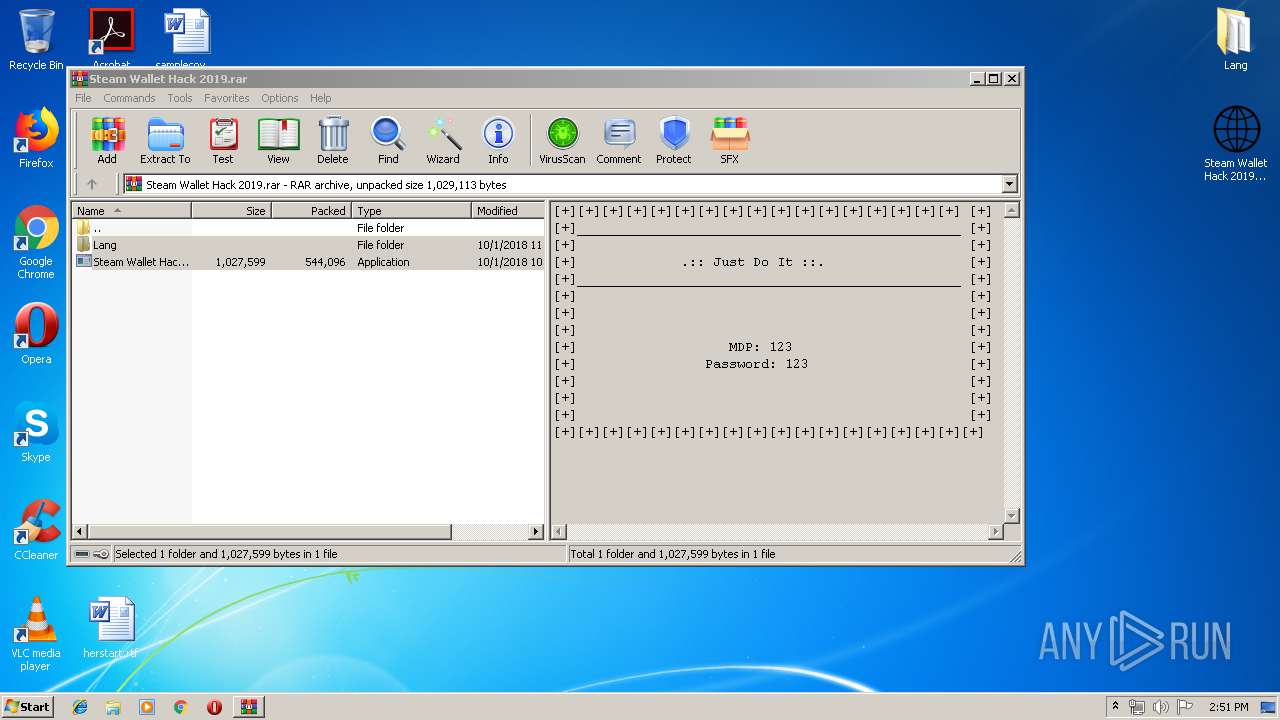1280x720 pixels.
Task: Open the Options menu
Action: (x=280, y=98)
